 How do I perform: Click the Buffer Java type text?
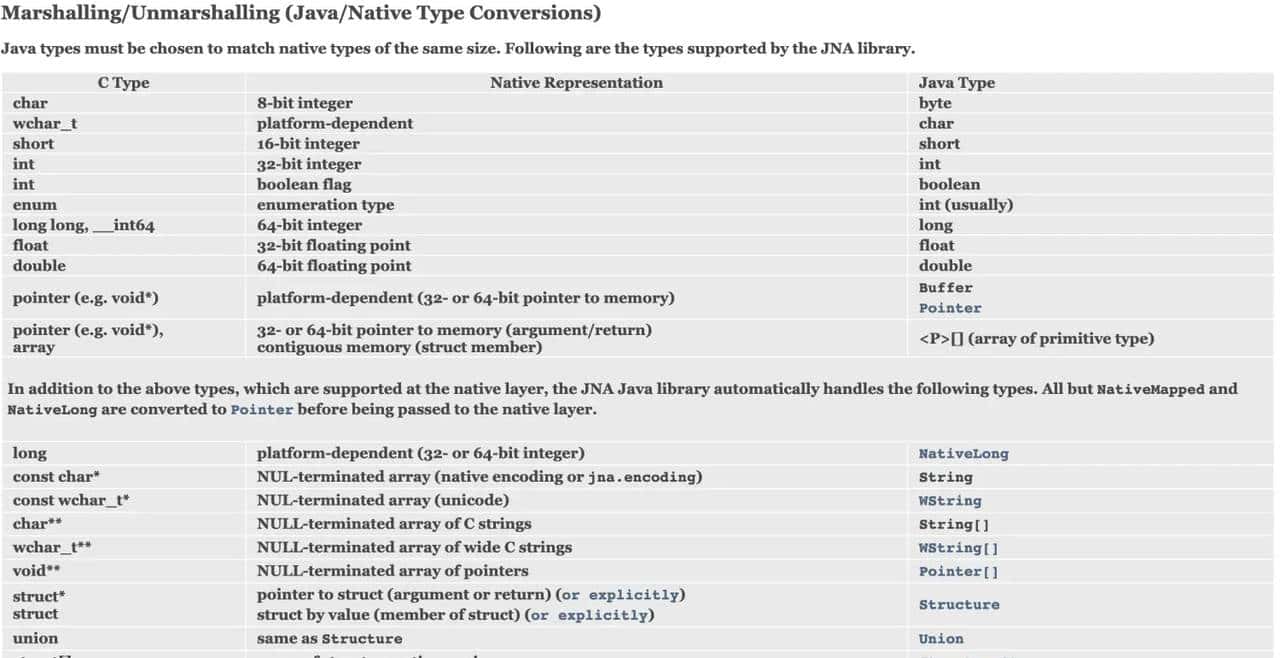tap(945, 288)
